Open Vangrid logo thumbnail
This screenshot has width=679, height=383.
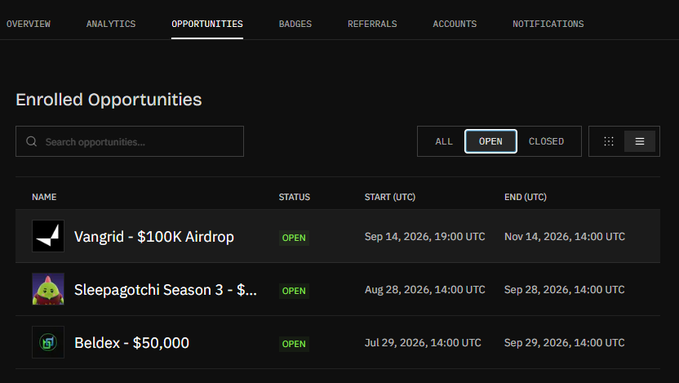(x=48, y=236)
